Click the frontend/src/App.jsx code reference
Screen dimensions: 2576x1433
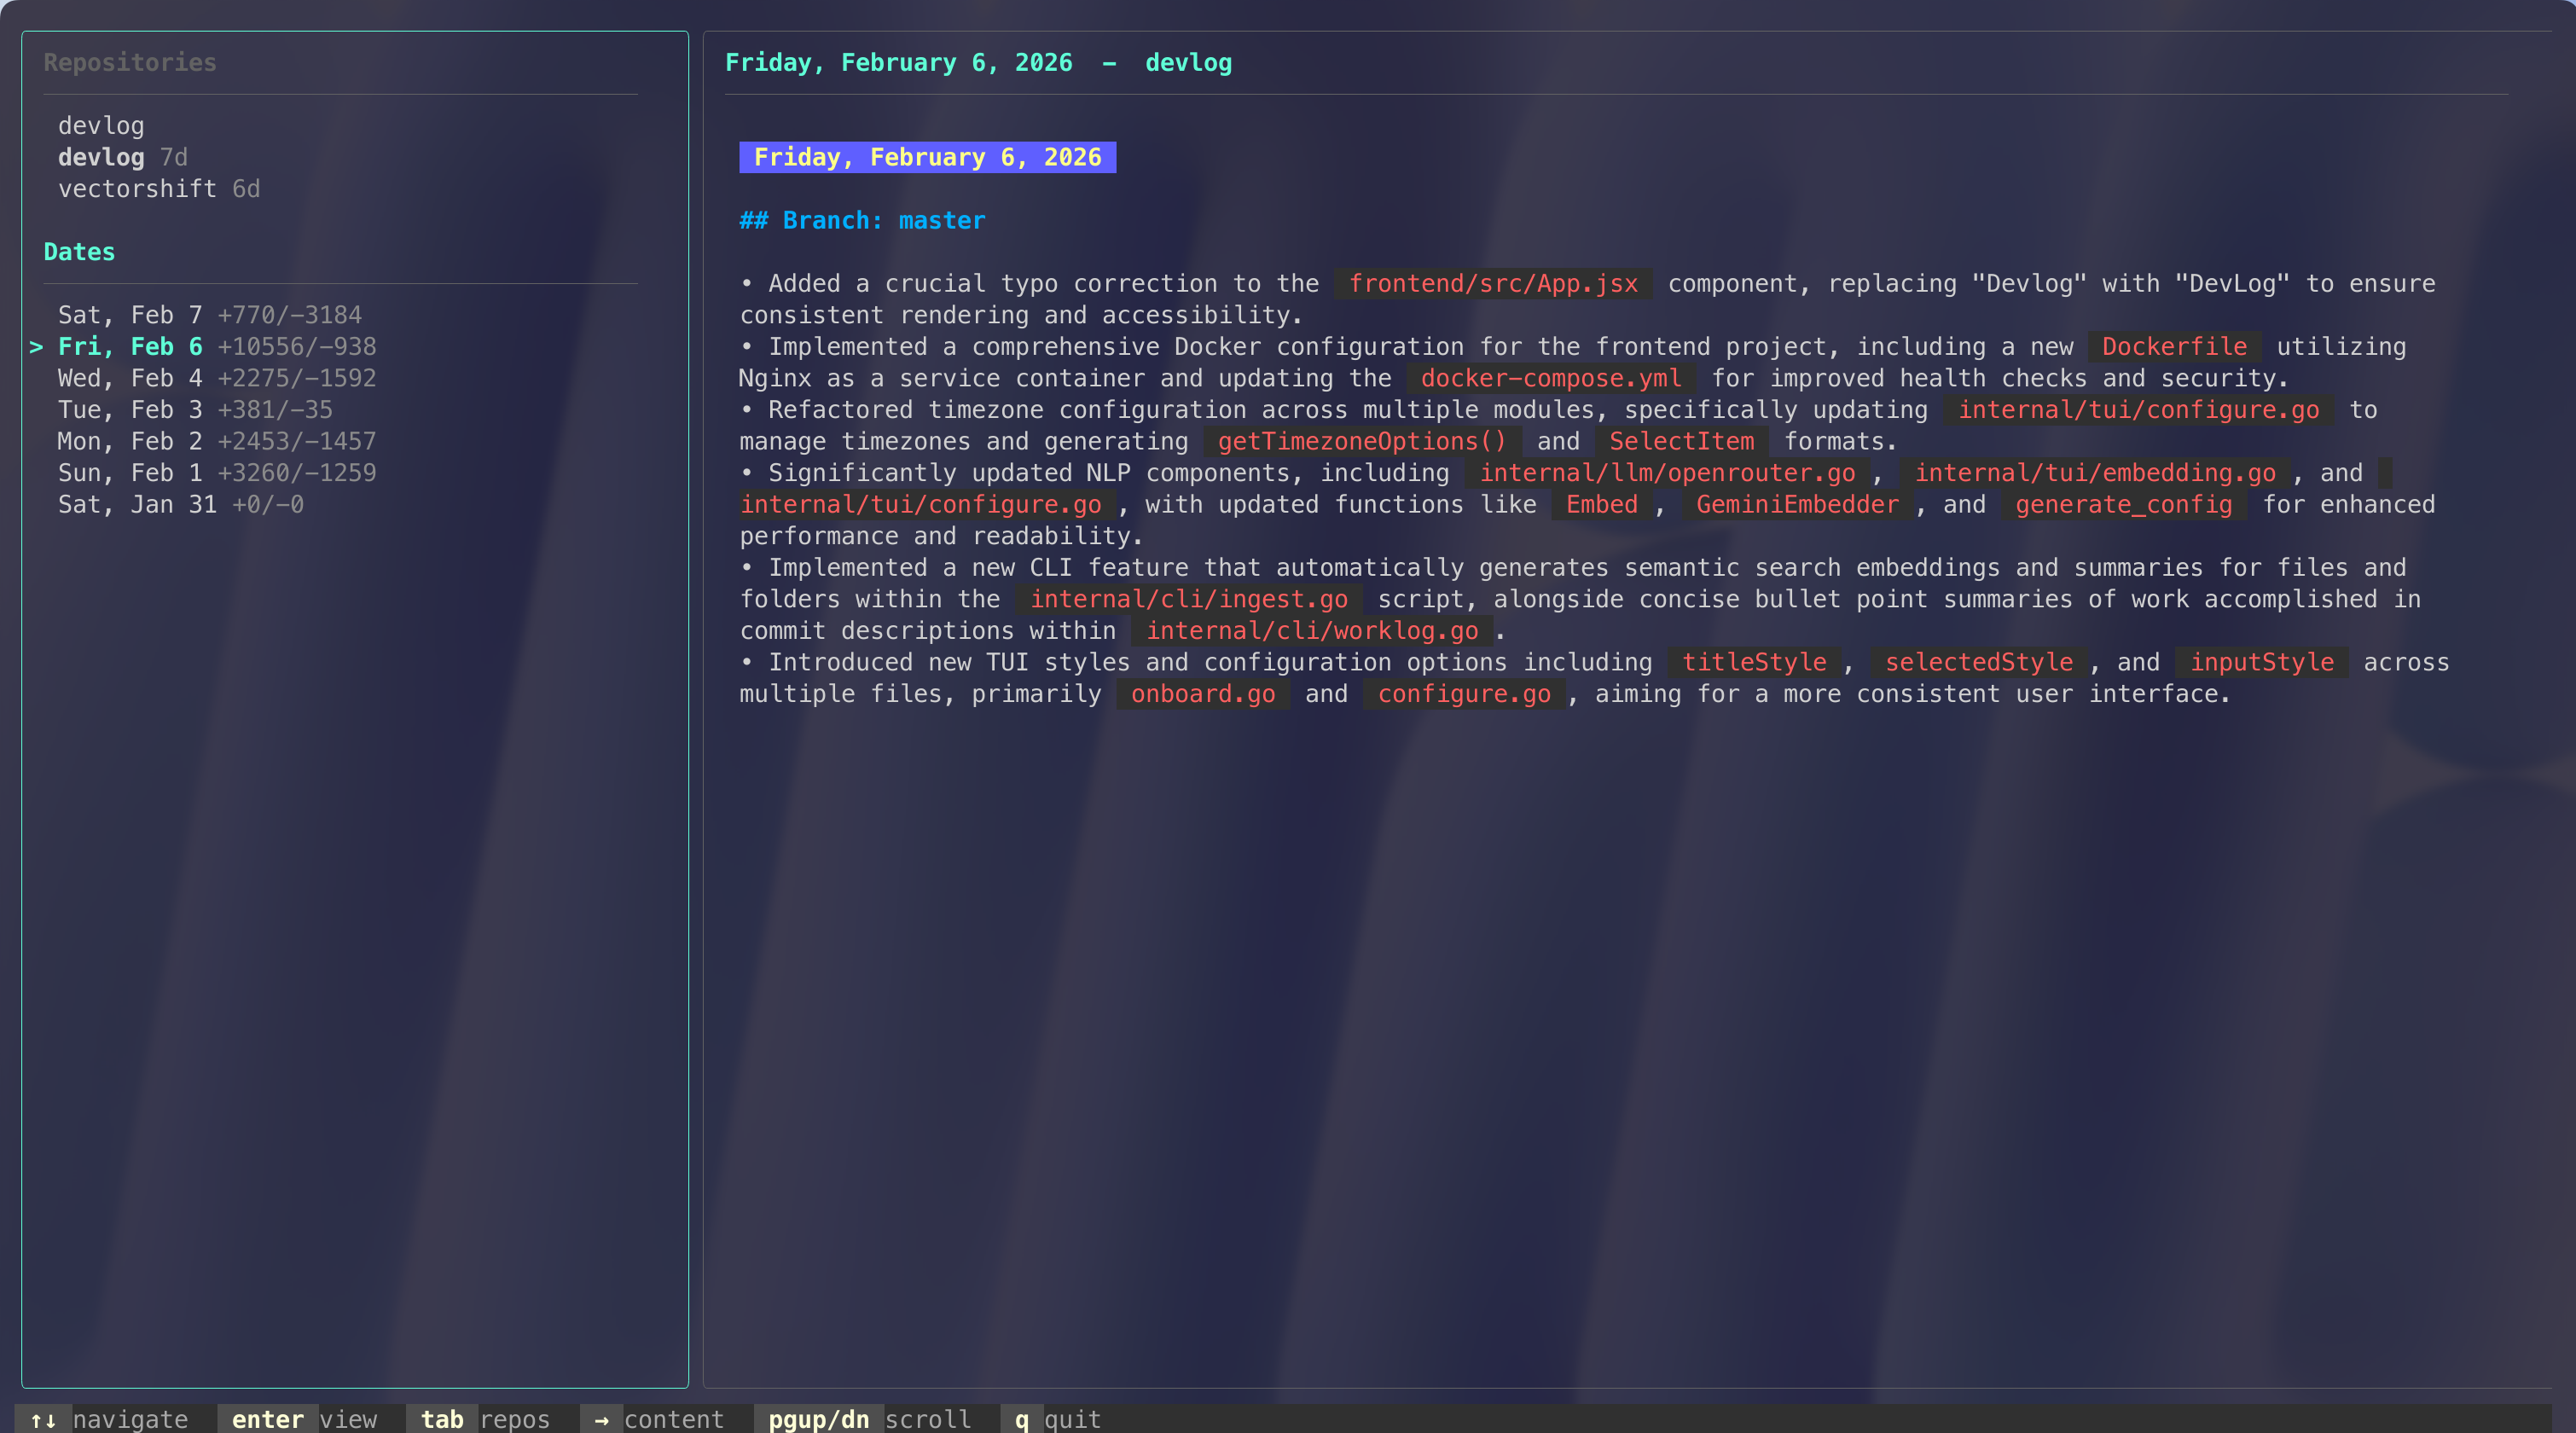1493,284
